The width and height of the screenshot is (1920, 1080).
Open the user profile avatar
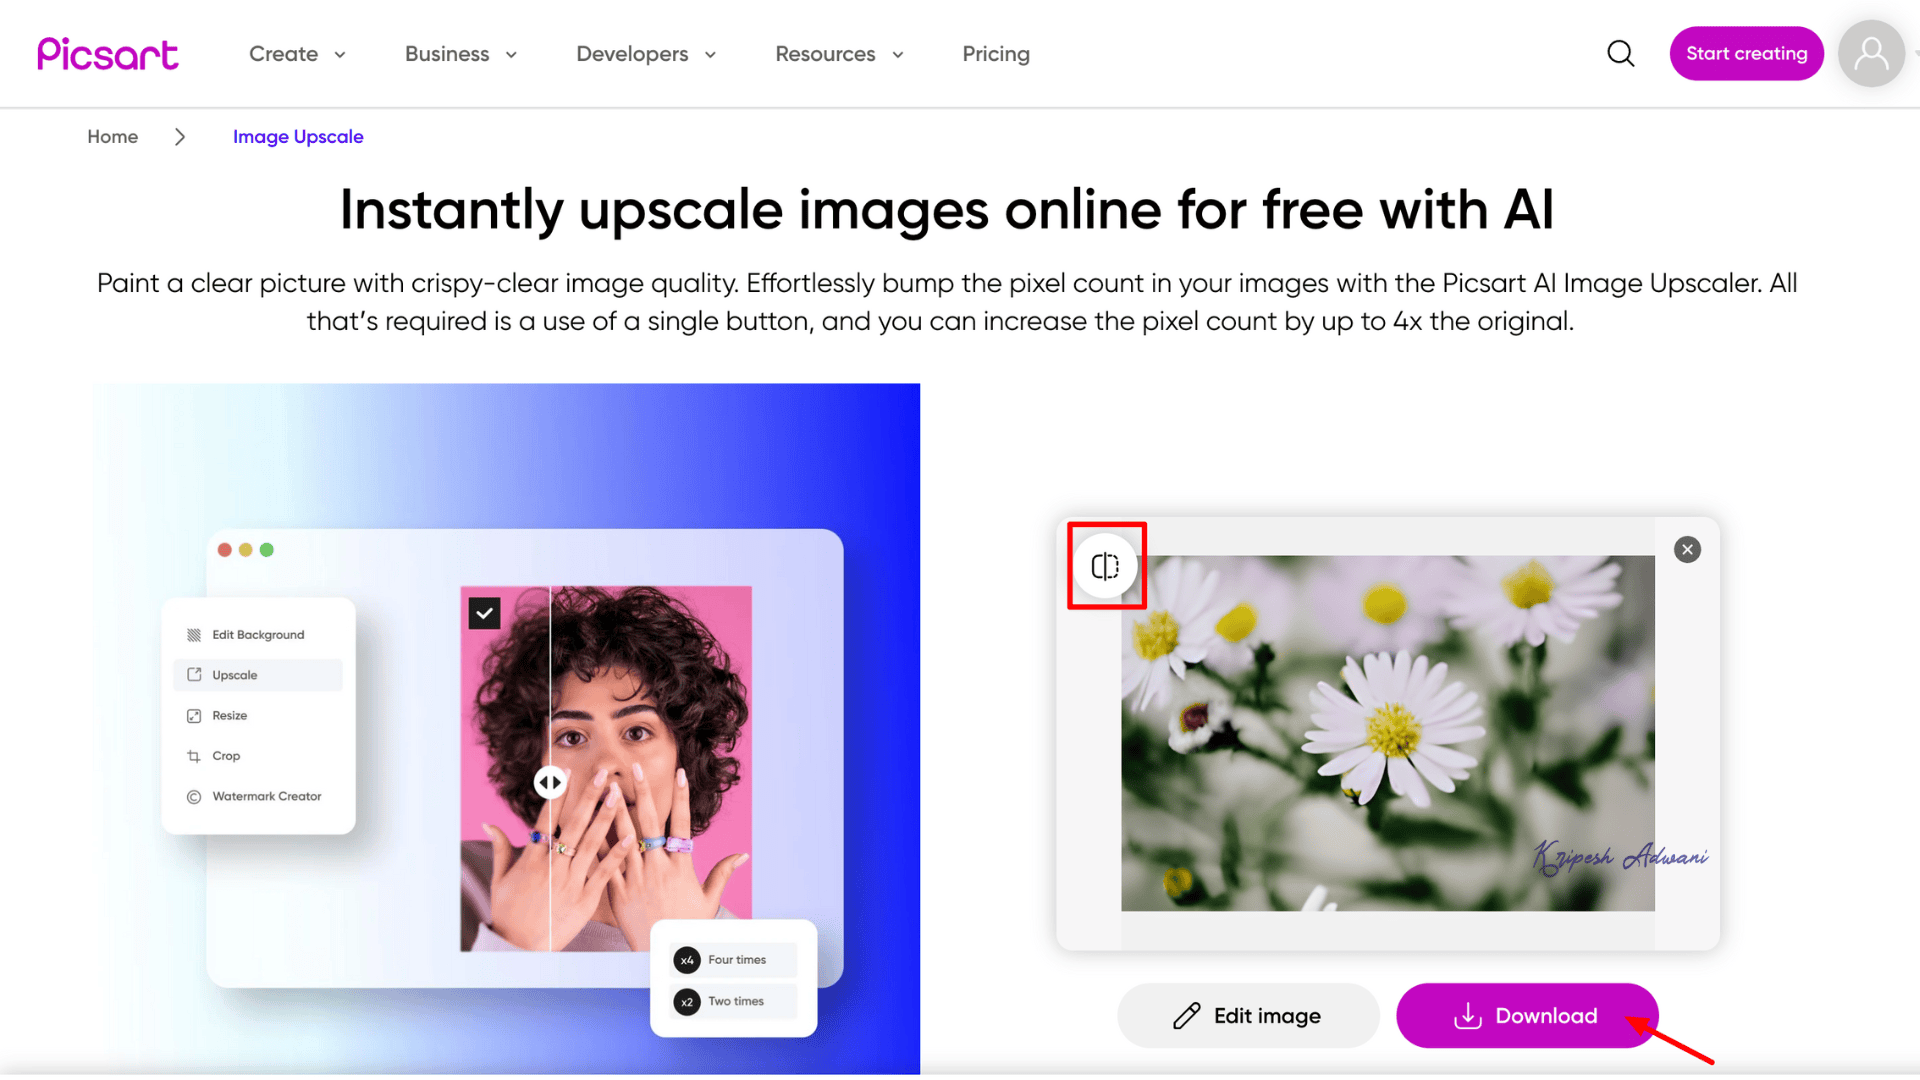[x=1871, y=54]
